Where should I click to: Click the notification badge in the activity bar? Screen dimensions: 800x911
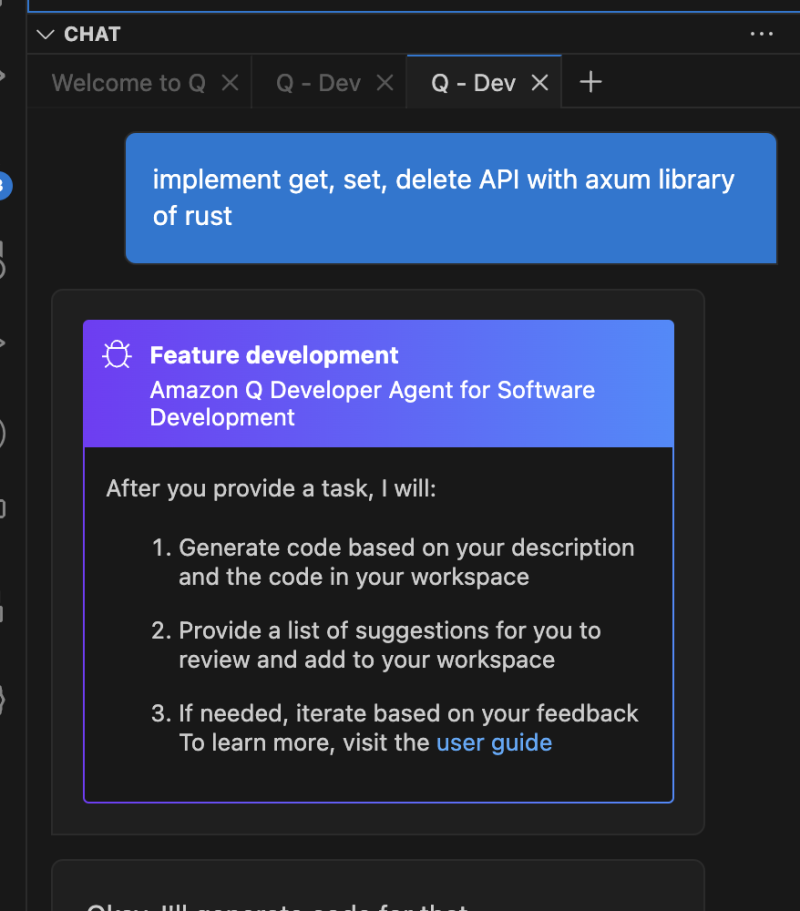point(4,185)
